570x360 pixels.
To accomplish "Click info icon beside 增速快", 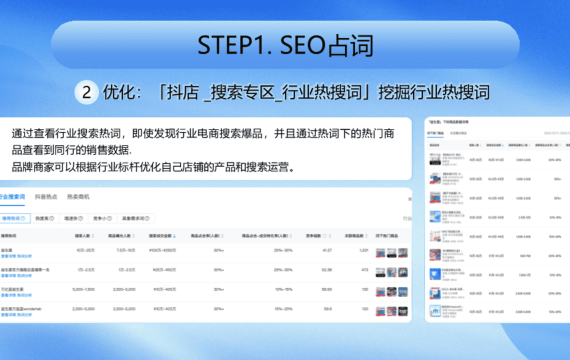I will [81, 218].
